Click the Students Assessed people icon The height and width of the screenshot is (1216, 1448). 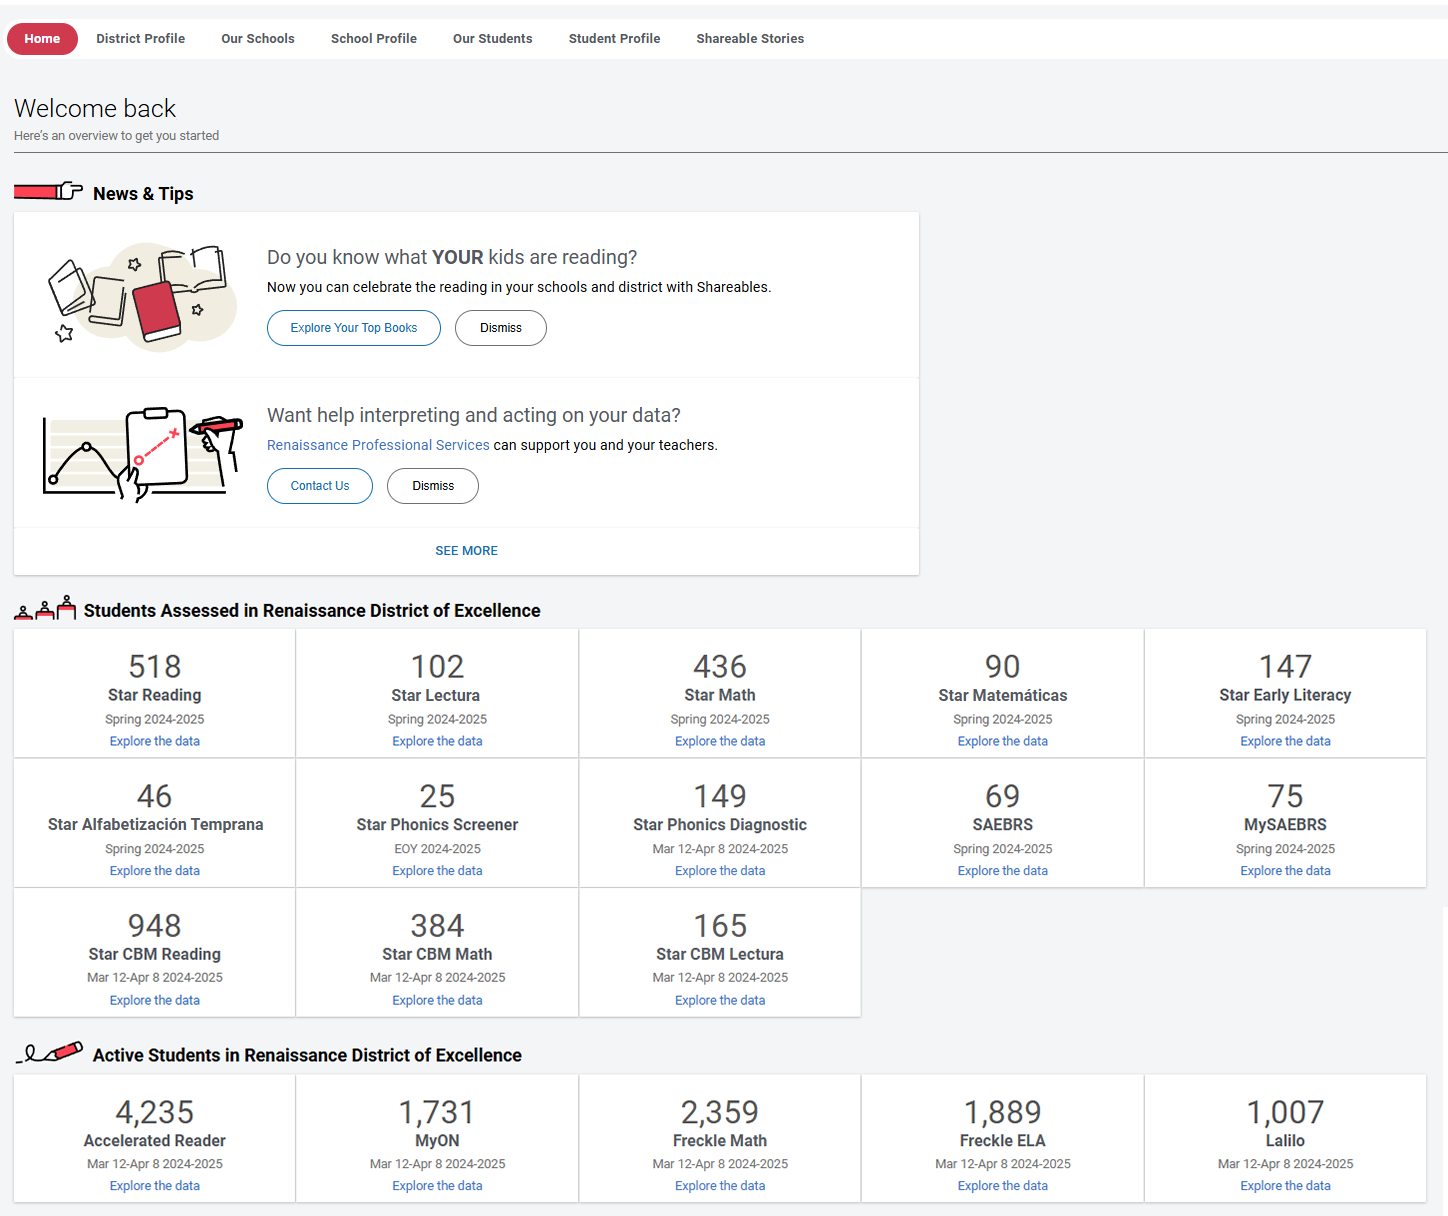45,608
